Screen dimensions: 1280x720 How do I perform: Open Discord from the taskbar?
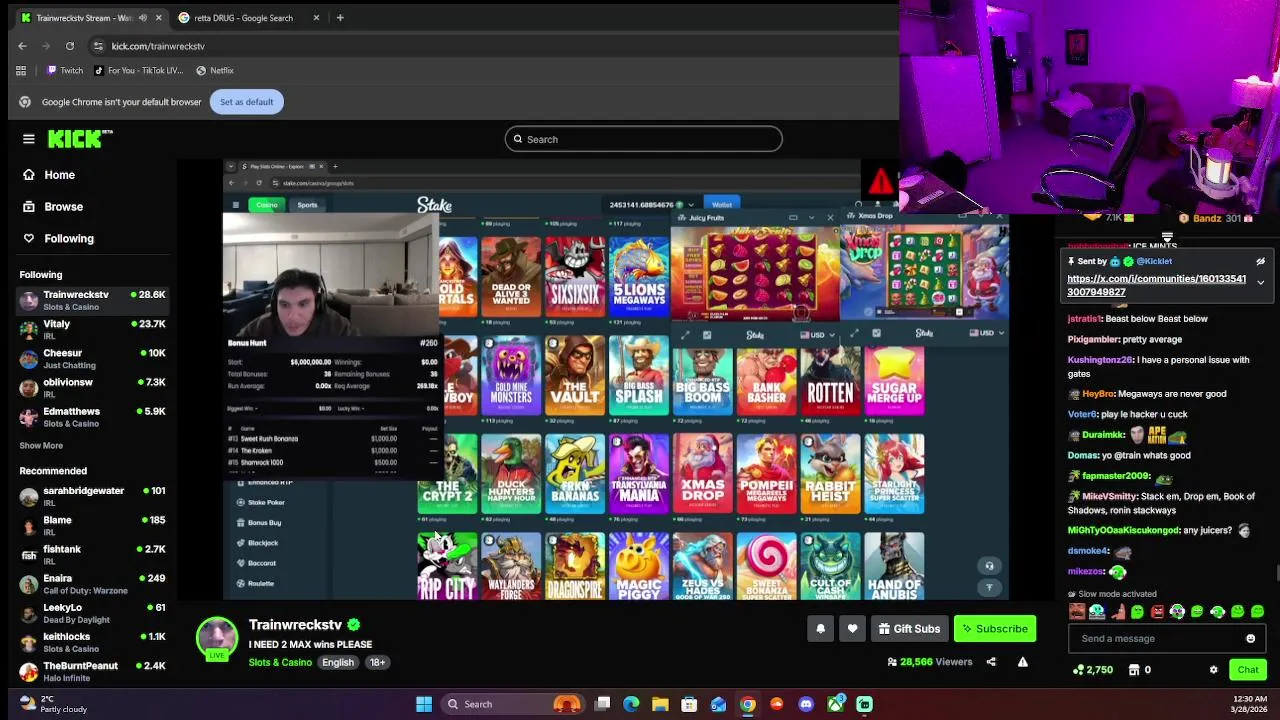[x=806, y=704]
